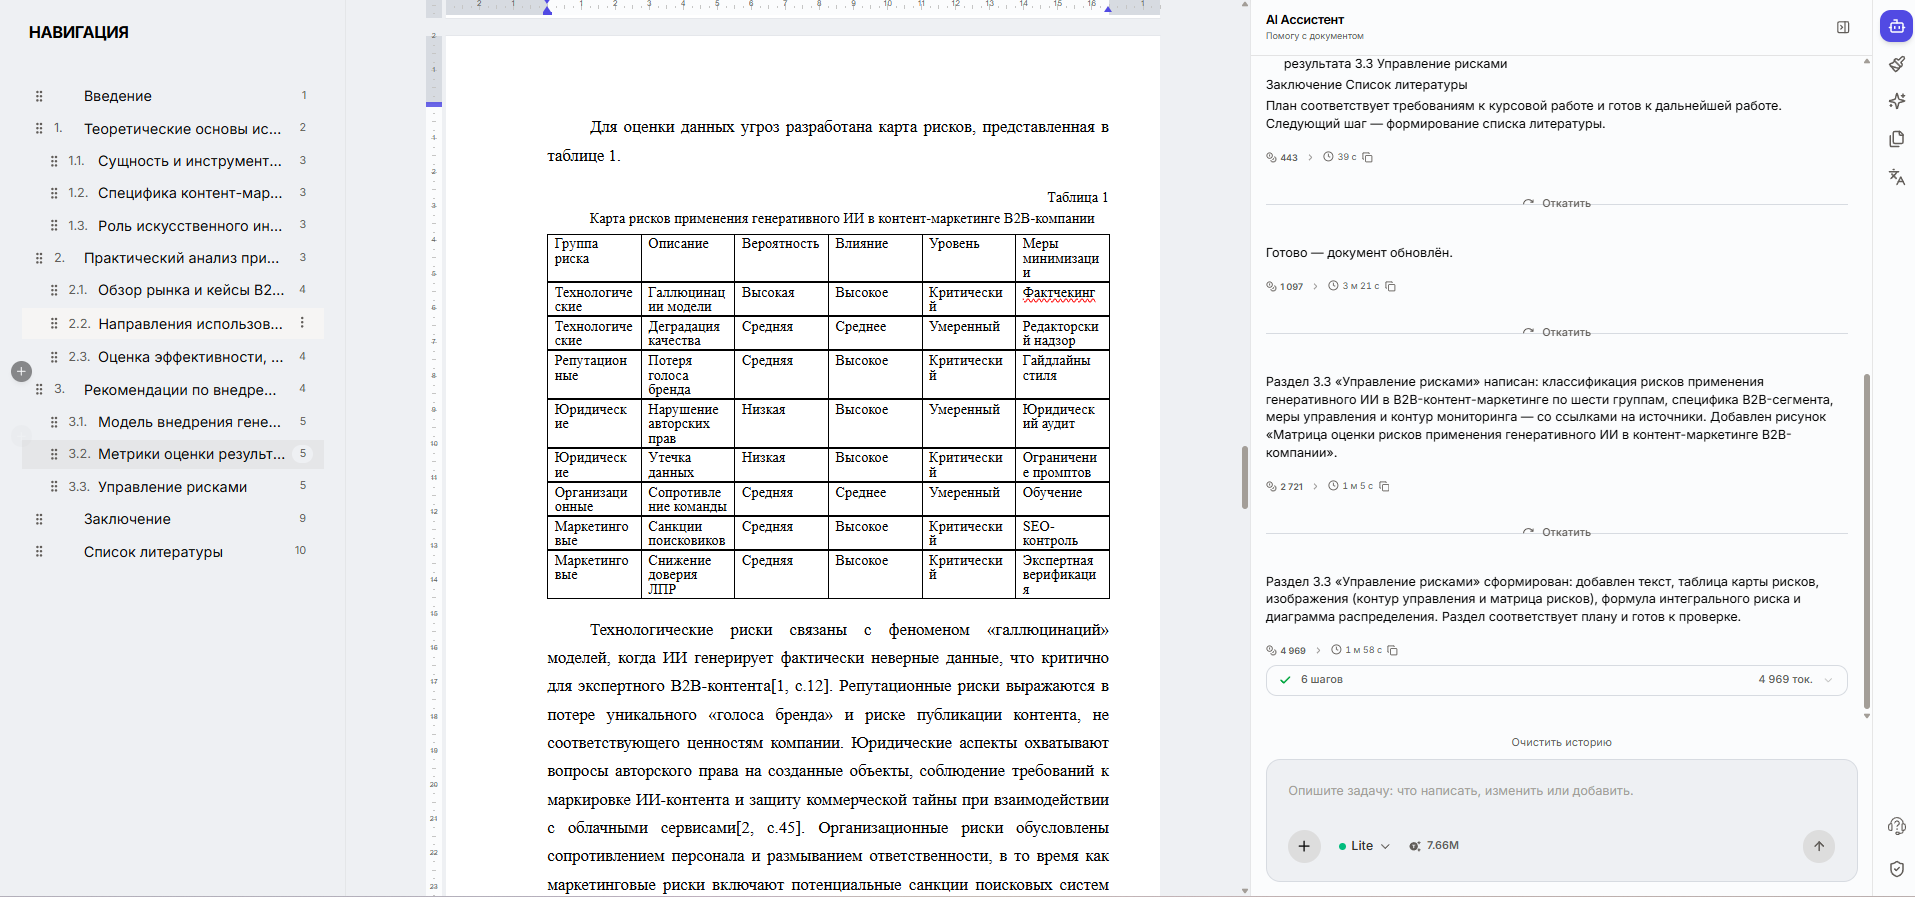Copy the message timed 3 м 21 с

pos(1390,286)
